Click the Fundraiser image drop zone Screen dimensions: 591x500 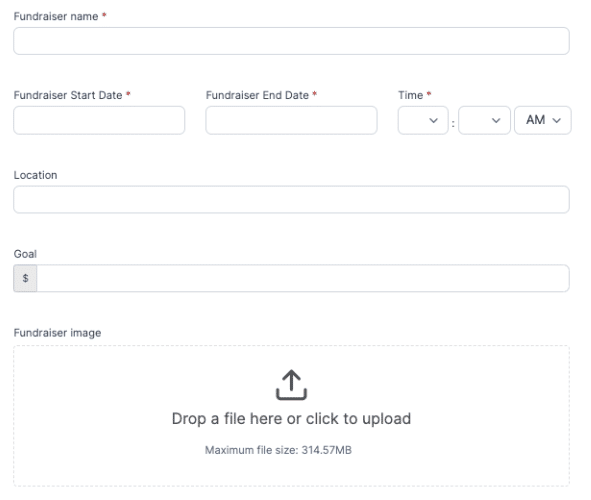291,416
